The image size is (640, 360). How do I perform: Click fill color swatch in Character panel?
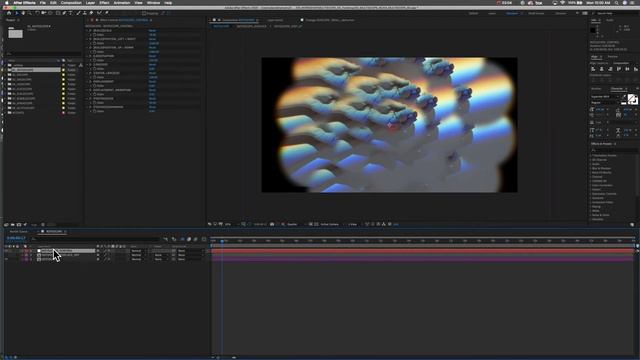pos(631,98)
